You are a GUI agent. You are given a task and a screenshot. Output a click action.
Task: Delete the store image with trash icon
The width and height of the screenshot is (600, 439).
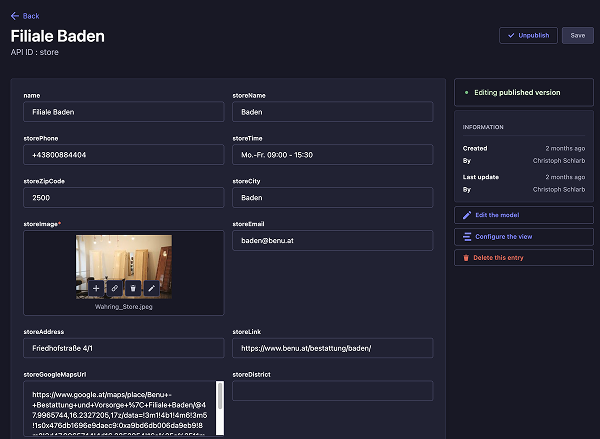click(133, 288)
